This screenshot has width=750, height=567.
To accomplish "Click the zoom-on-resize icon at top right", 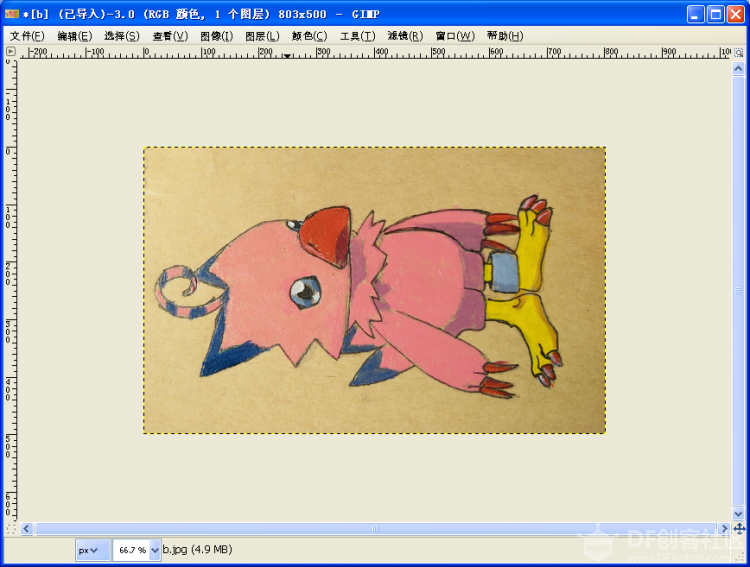I will point(739,52).
